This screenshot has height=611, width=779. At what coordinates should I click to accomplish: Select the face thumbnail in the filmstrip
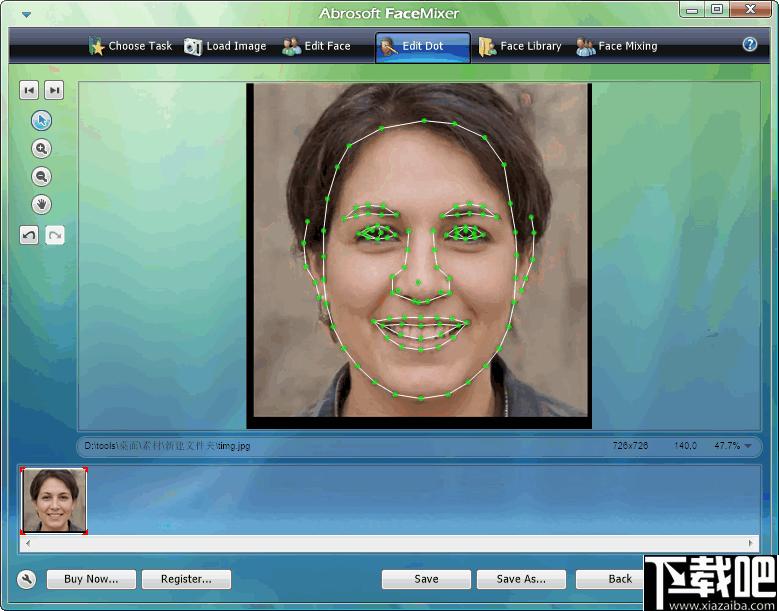pyautogui.click(x=54, y=501)
